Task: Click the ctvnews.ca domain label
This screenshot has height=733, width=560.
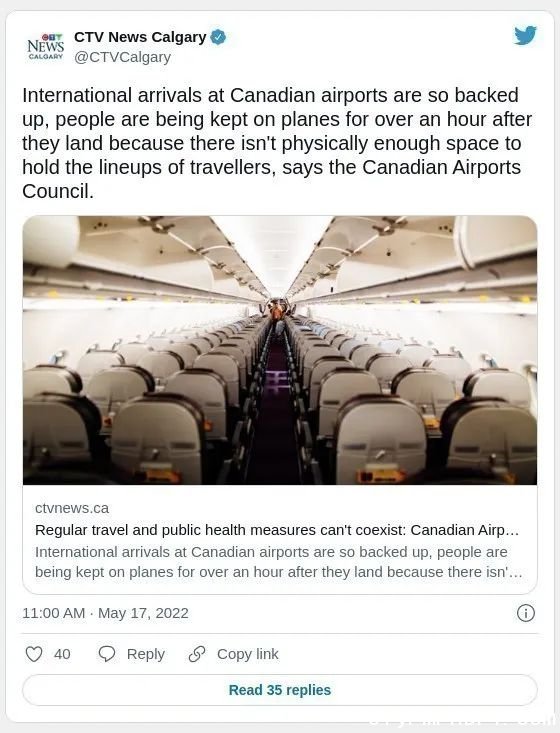Action: tap(72, 508)
